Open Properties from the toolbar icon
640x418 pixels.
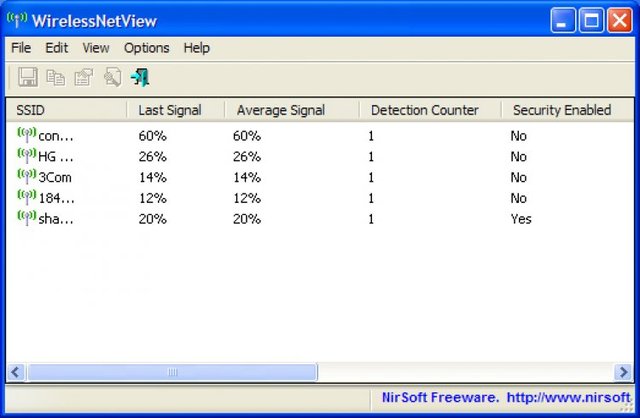tap(84, 77)
